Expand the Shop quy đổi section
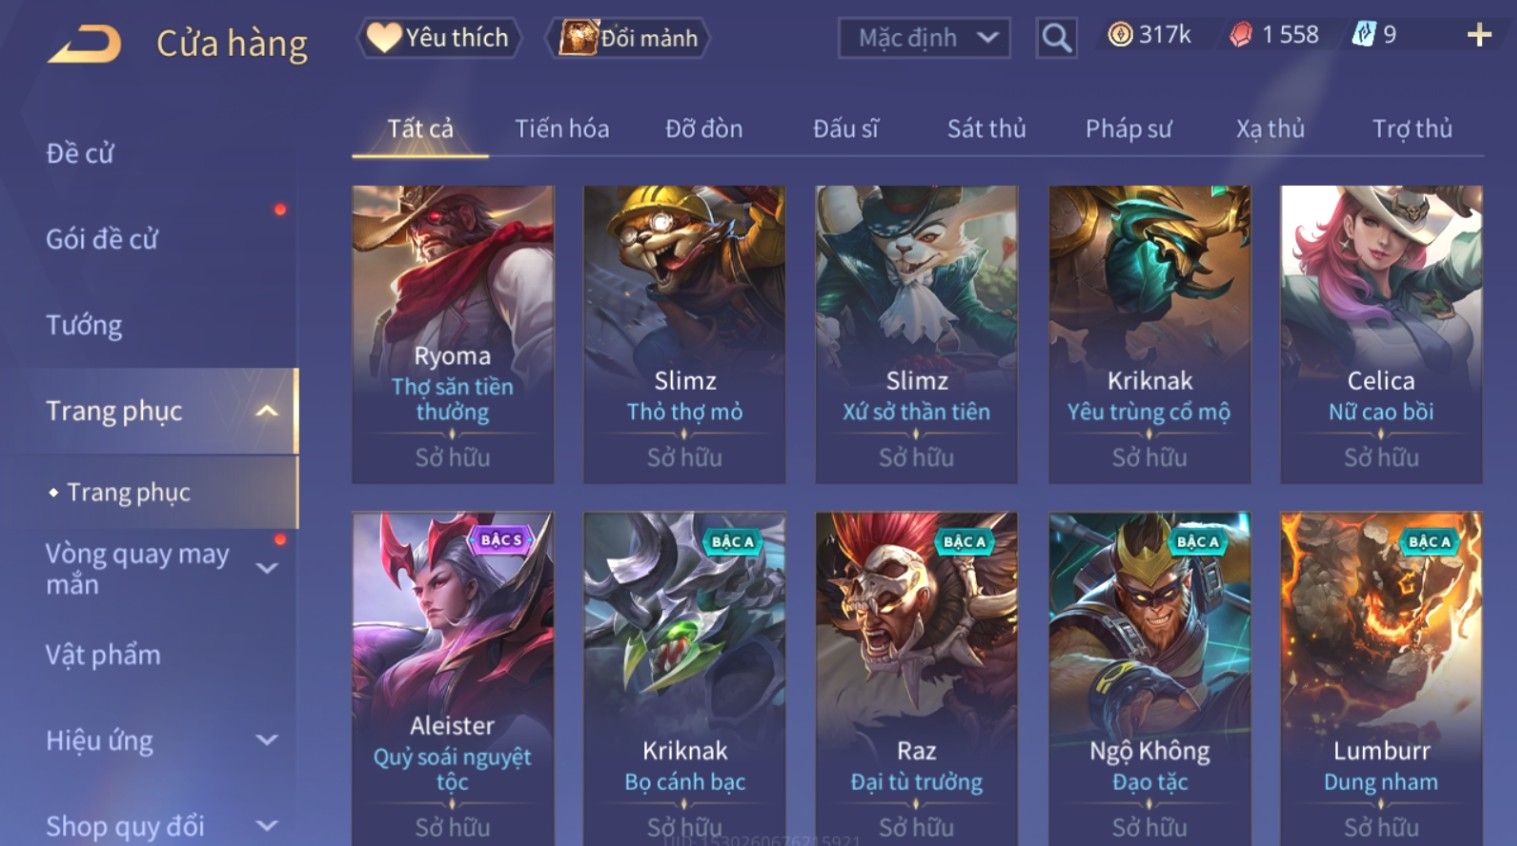The height and width of the screenshot is (846, 1517). tap(267, 826)
